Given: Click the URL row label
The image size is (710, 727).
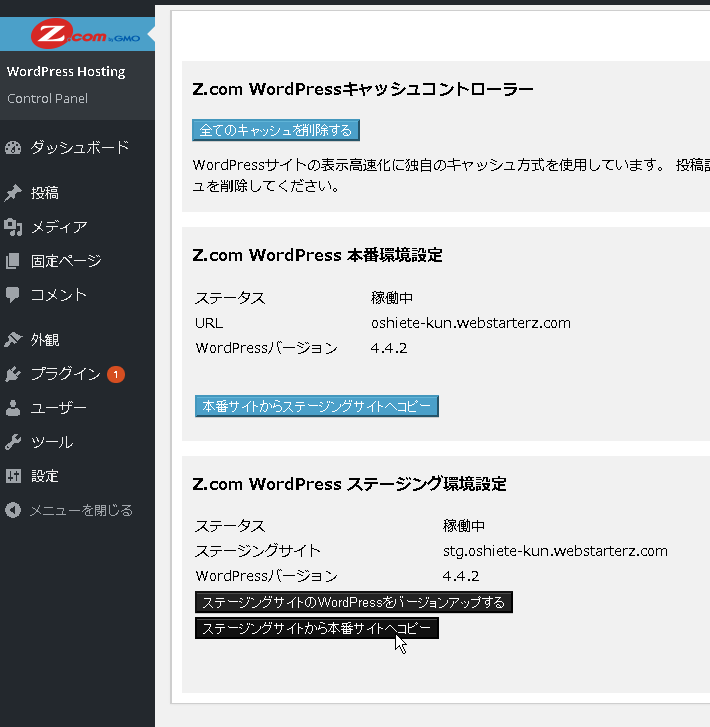Looking at the screenshot, I should coord(209,323).
